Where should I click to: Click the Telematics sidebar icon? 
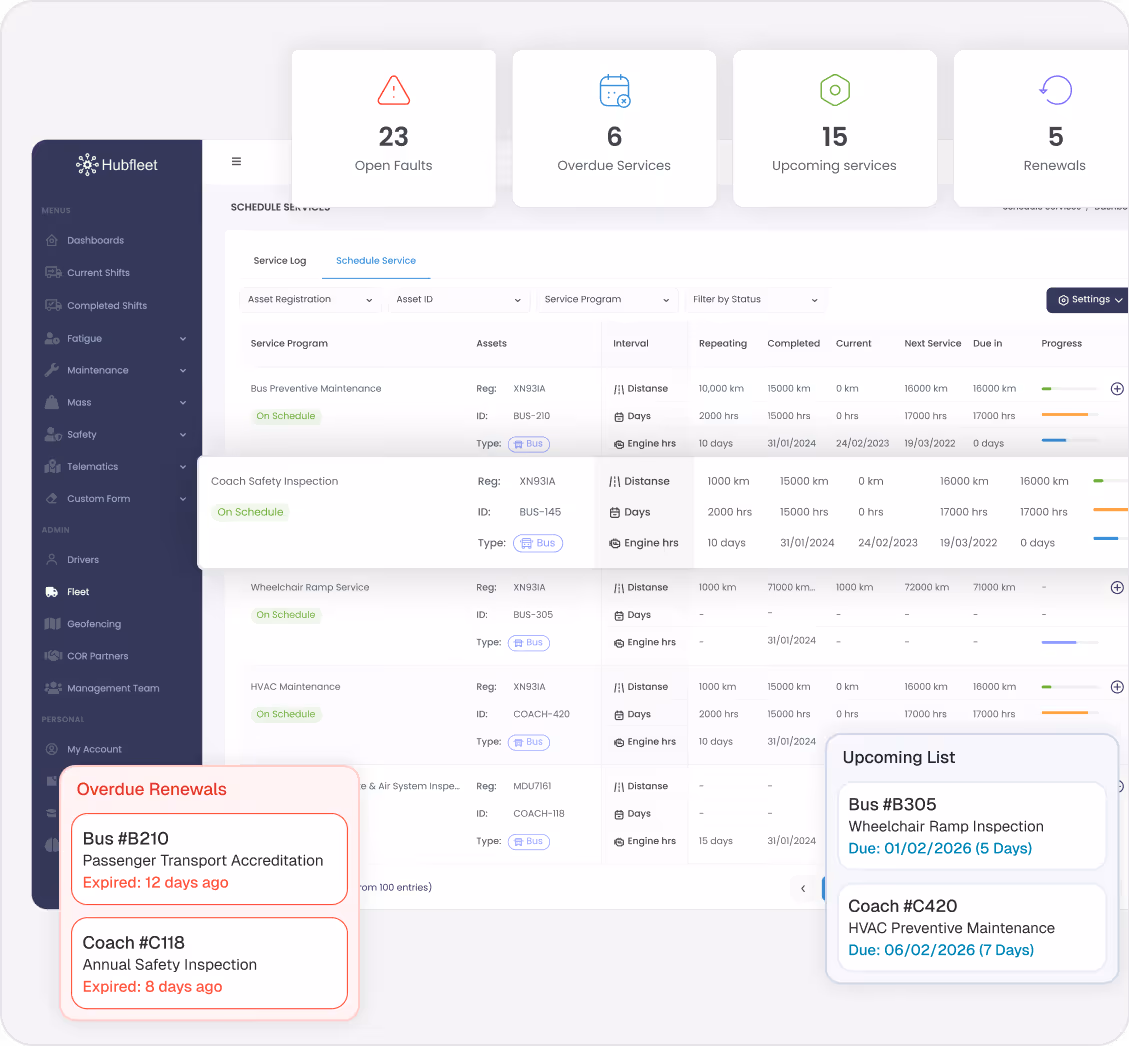[x=52, y=466]
